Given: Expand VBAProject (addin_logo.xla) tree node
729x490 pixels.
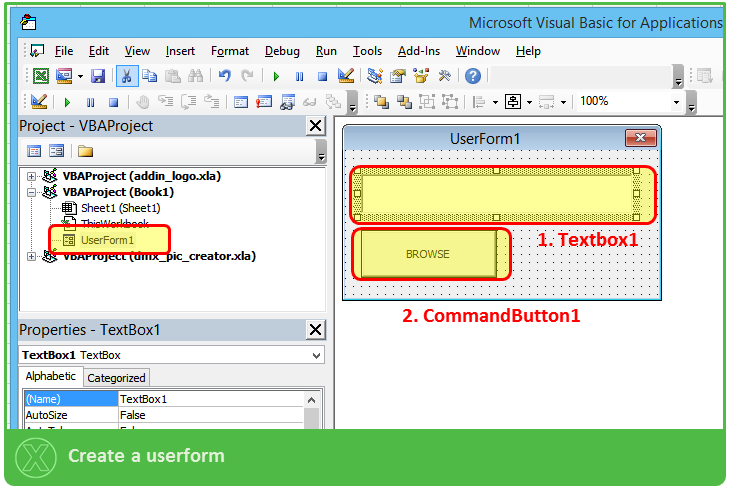Looking at the screenshot, I should [x=31, y=176].
